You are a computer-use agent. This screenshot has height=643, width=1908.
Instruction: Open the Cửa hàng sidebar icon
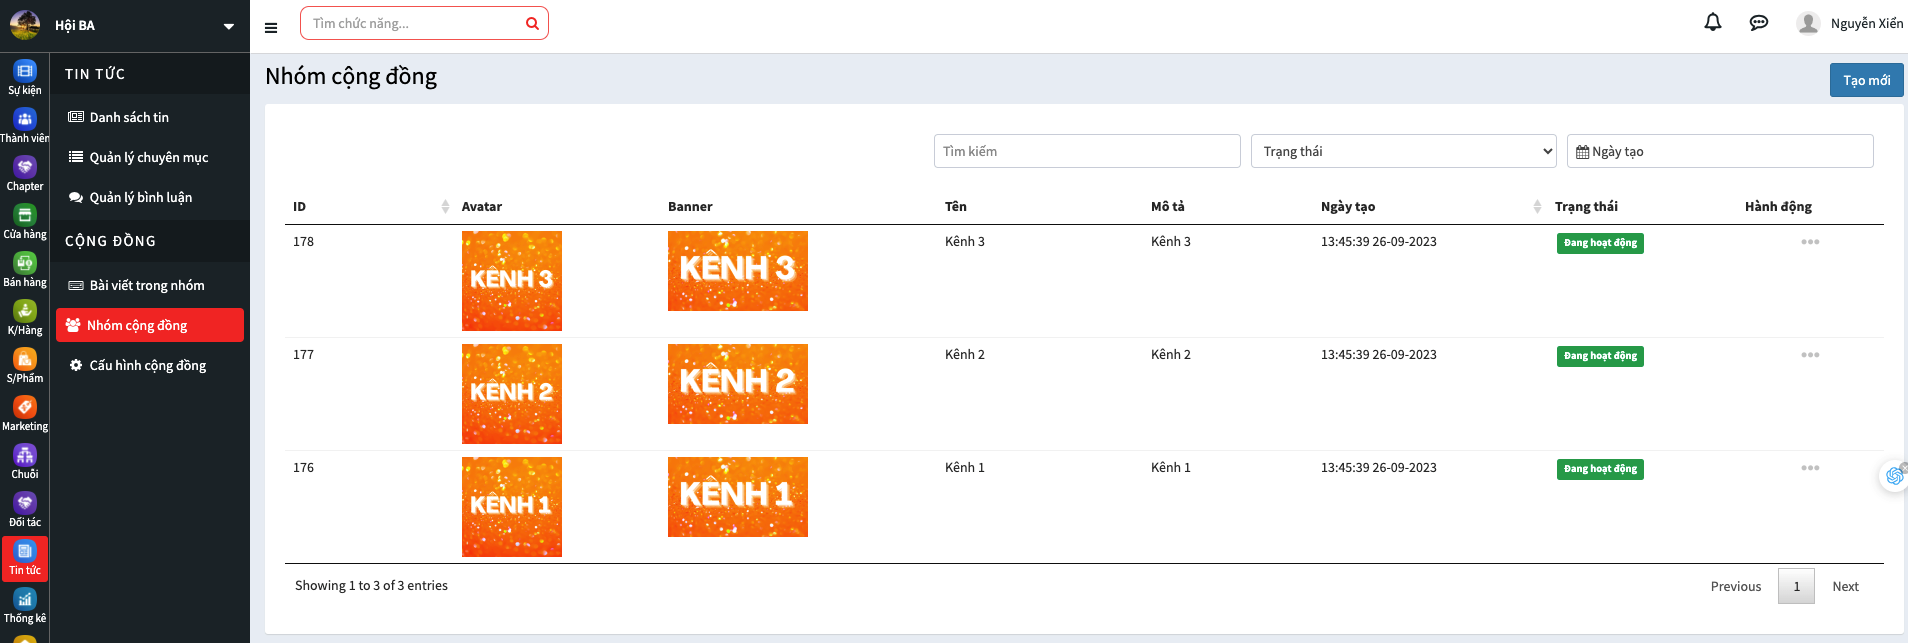25,221
